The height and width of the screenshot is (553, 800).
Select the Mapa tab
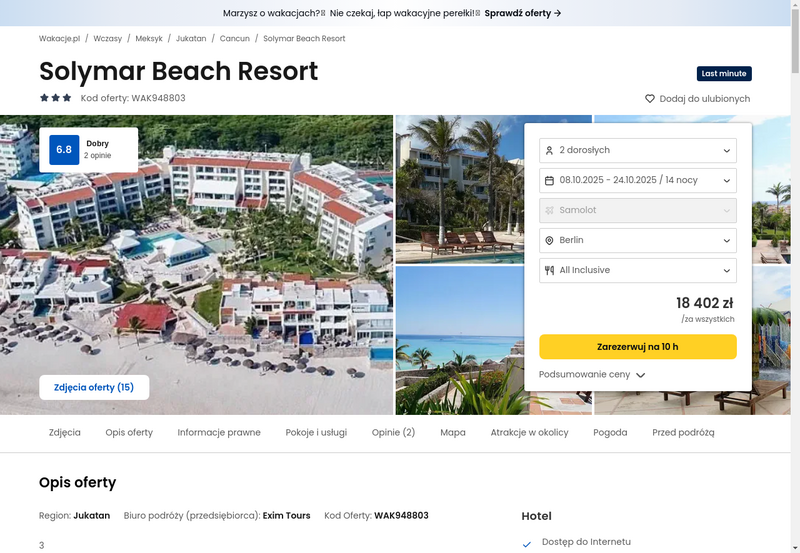tap(453, 432)
